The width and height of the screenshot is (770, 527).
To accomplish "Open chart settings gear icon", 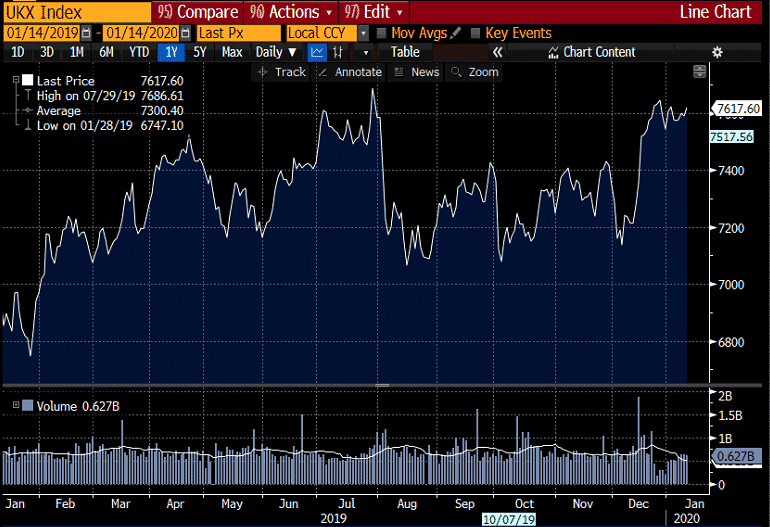I will 716,52.
